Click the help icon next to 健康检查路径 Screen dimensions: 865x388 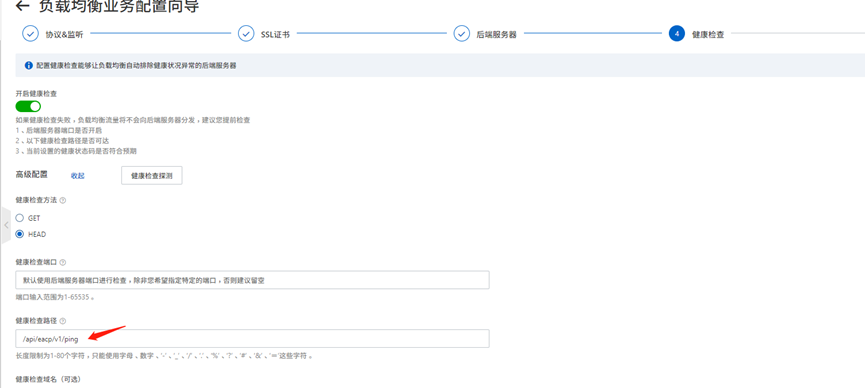(62, 321)
